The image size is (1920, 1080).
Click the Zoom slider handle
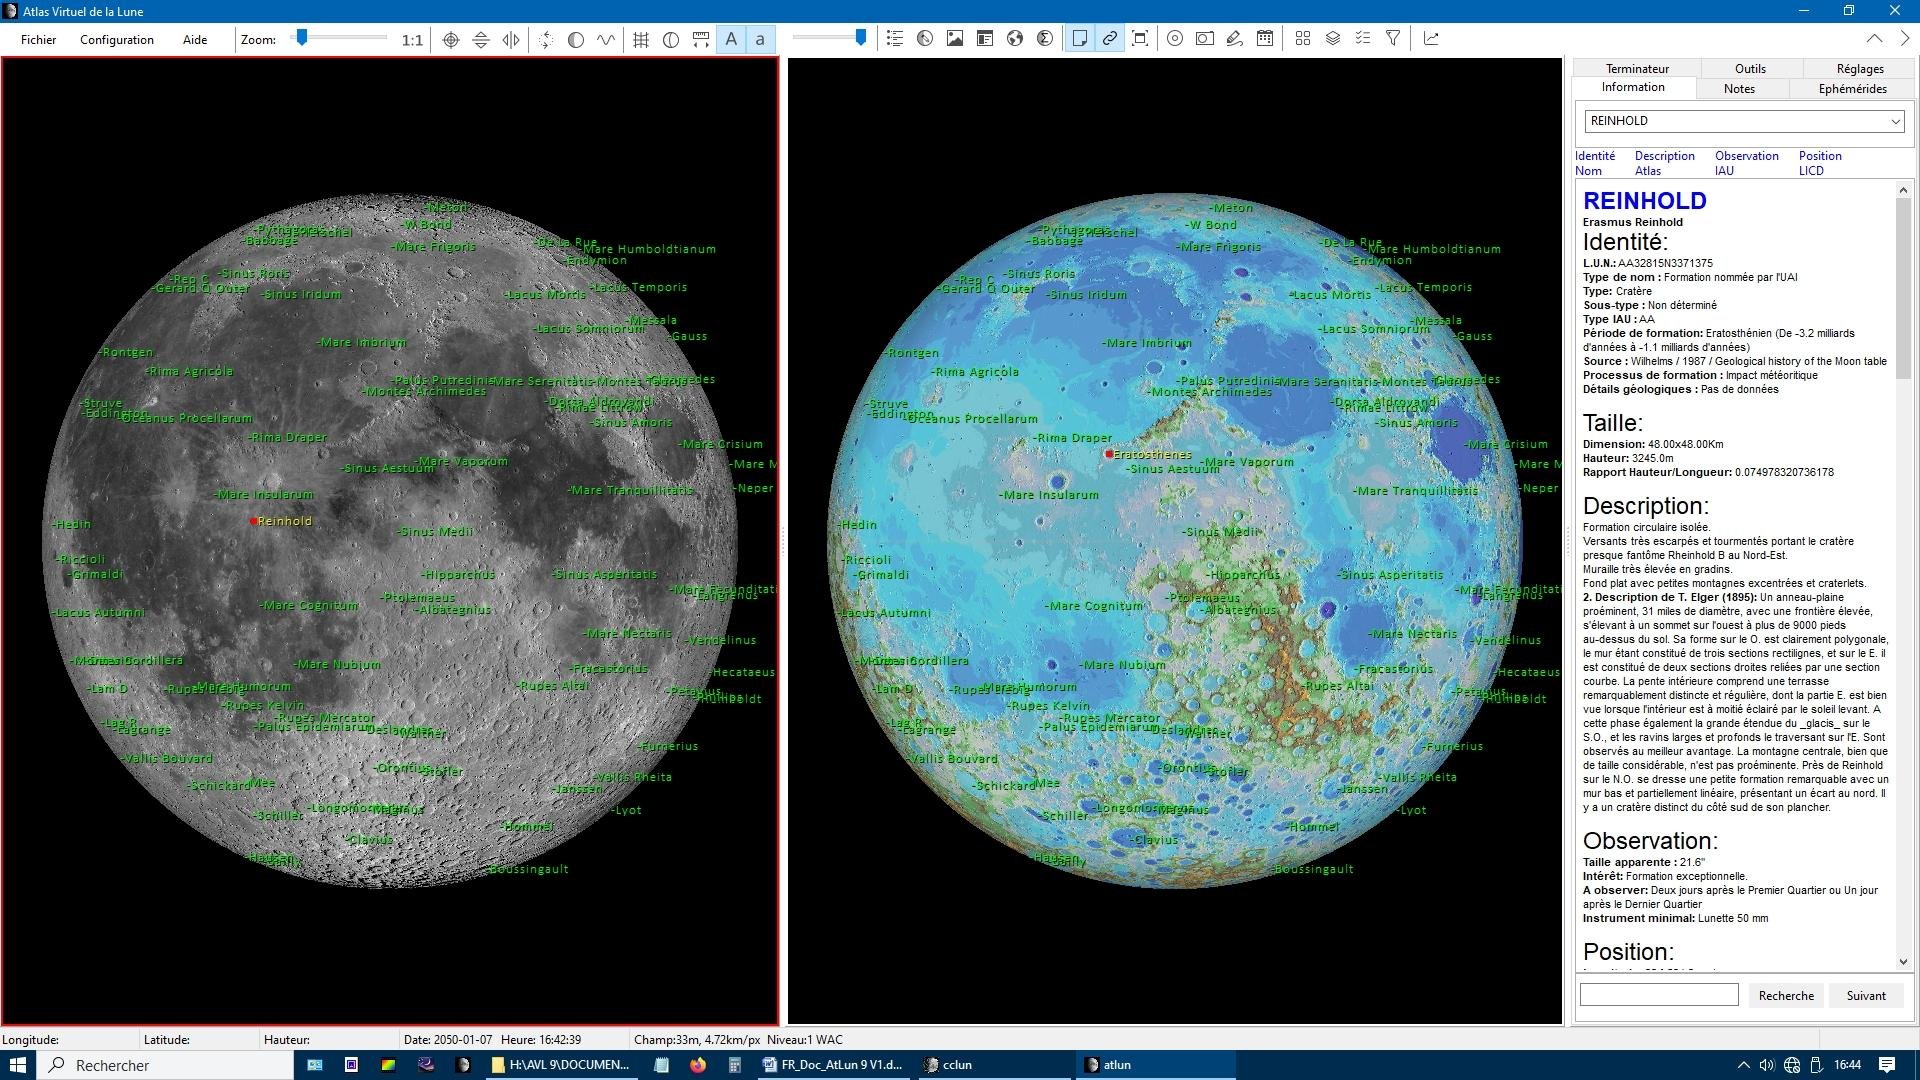[x=301, y=38]
